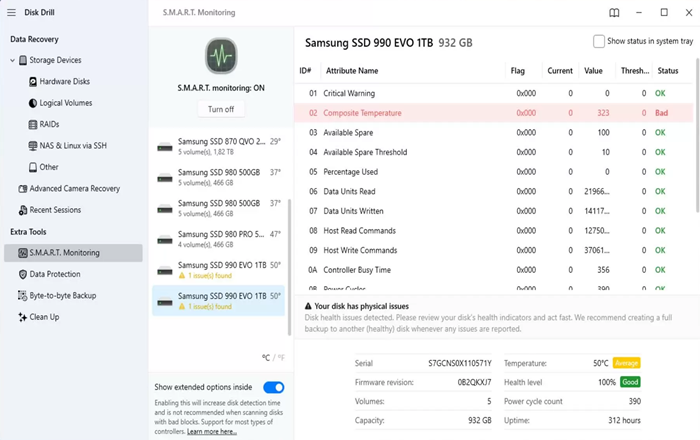This screenshot has height=440, width=700.
Task: Follow the Learn more here link
Action: [212, 432]
